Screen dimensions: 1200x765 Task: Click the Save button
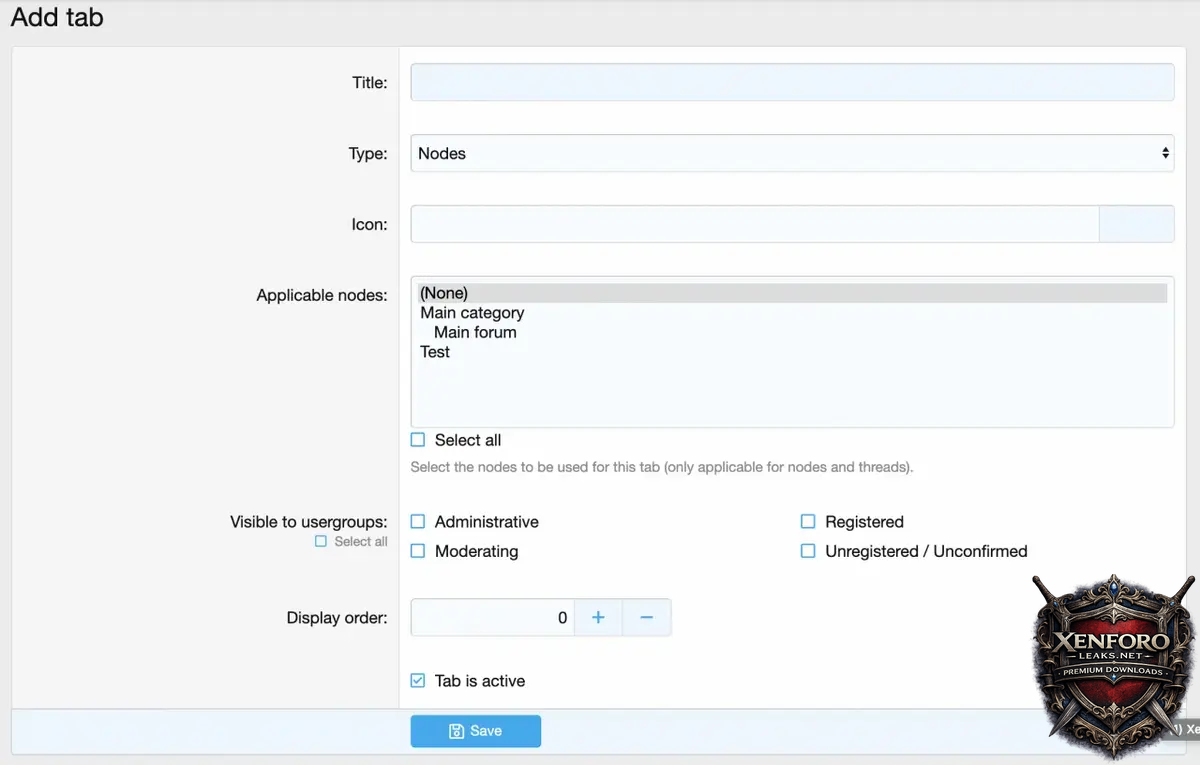point(475,731)
